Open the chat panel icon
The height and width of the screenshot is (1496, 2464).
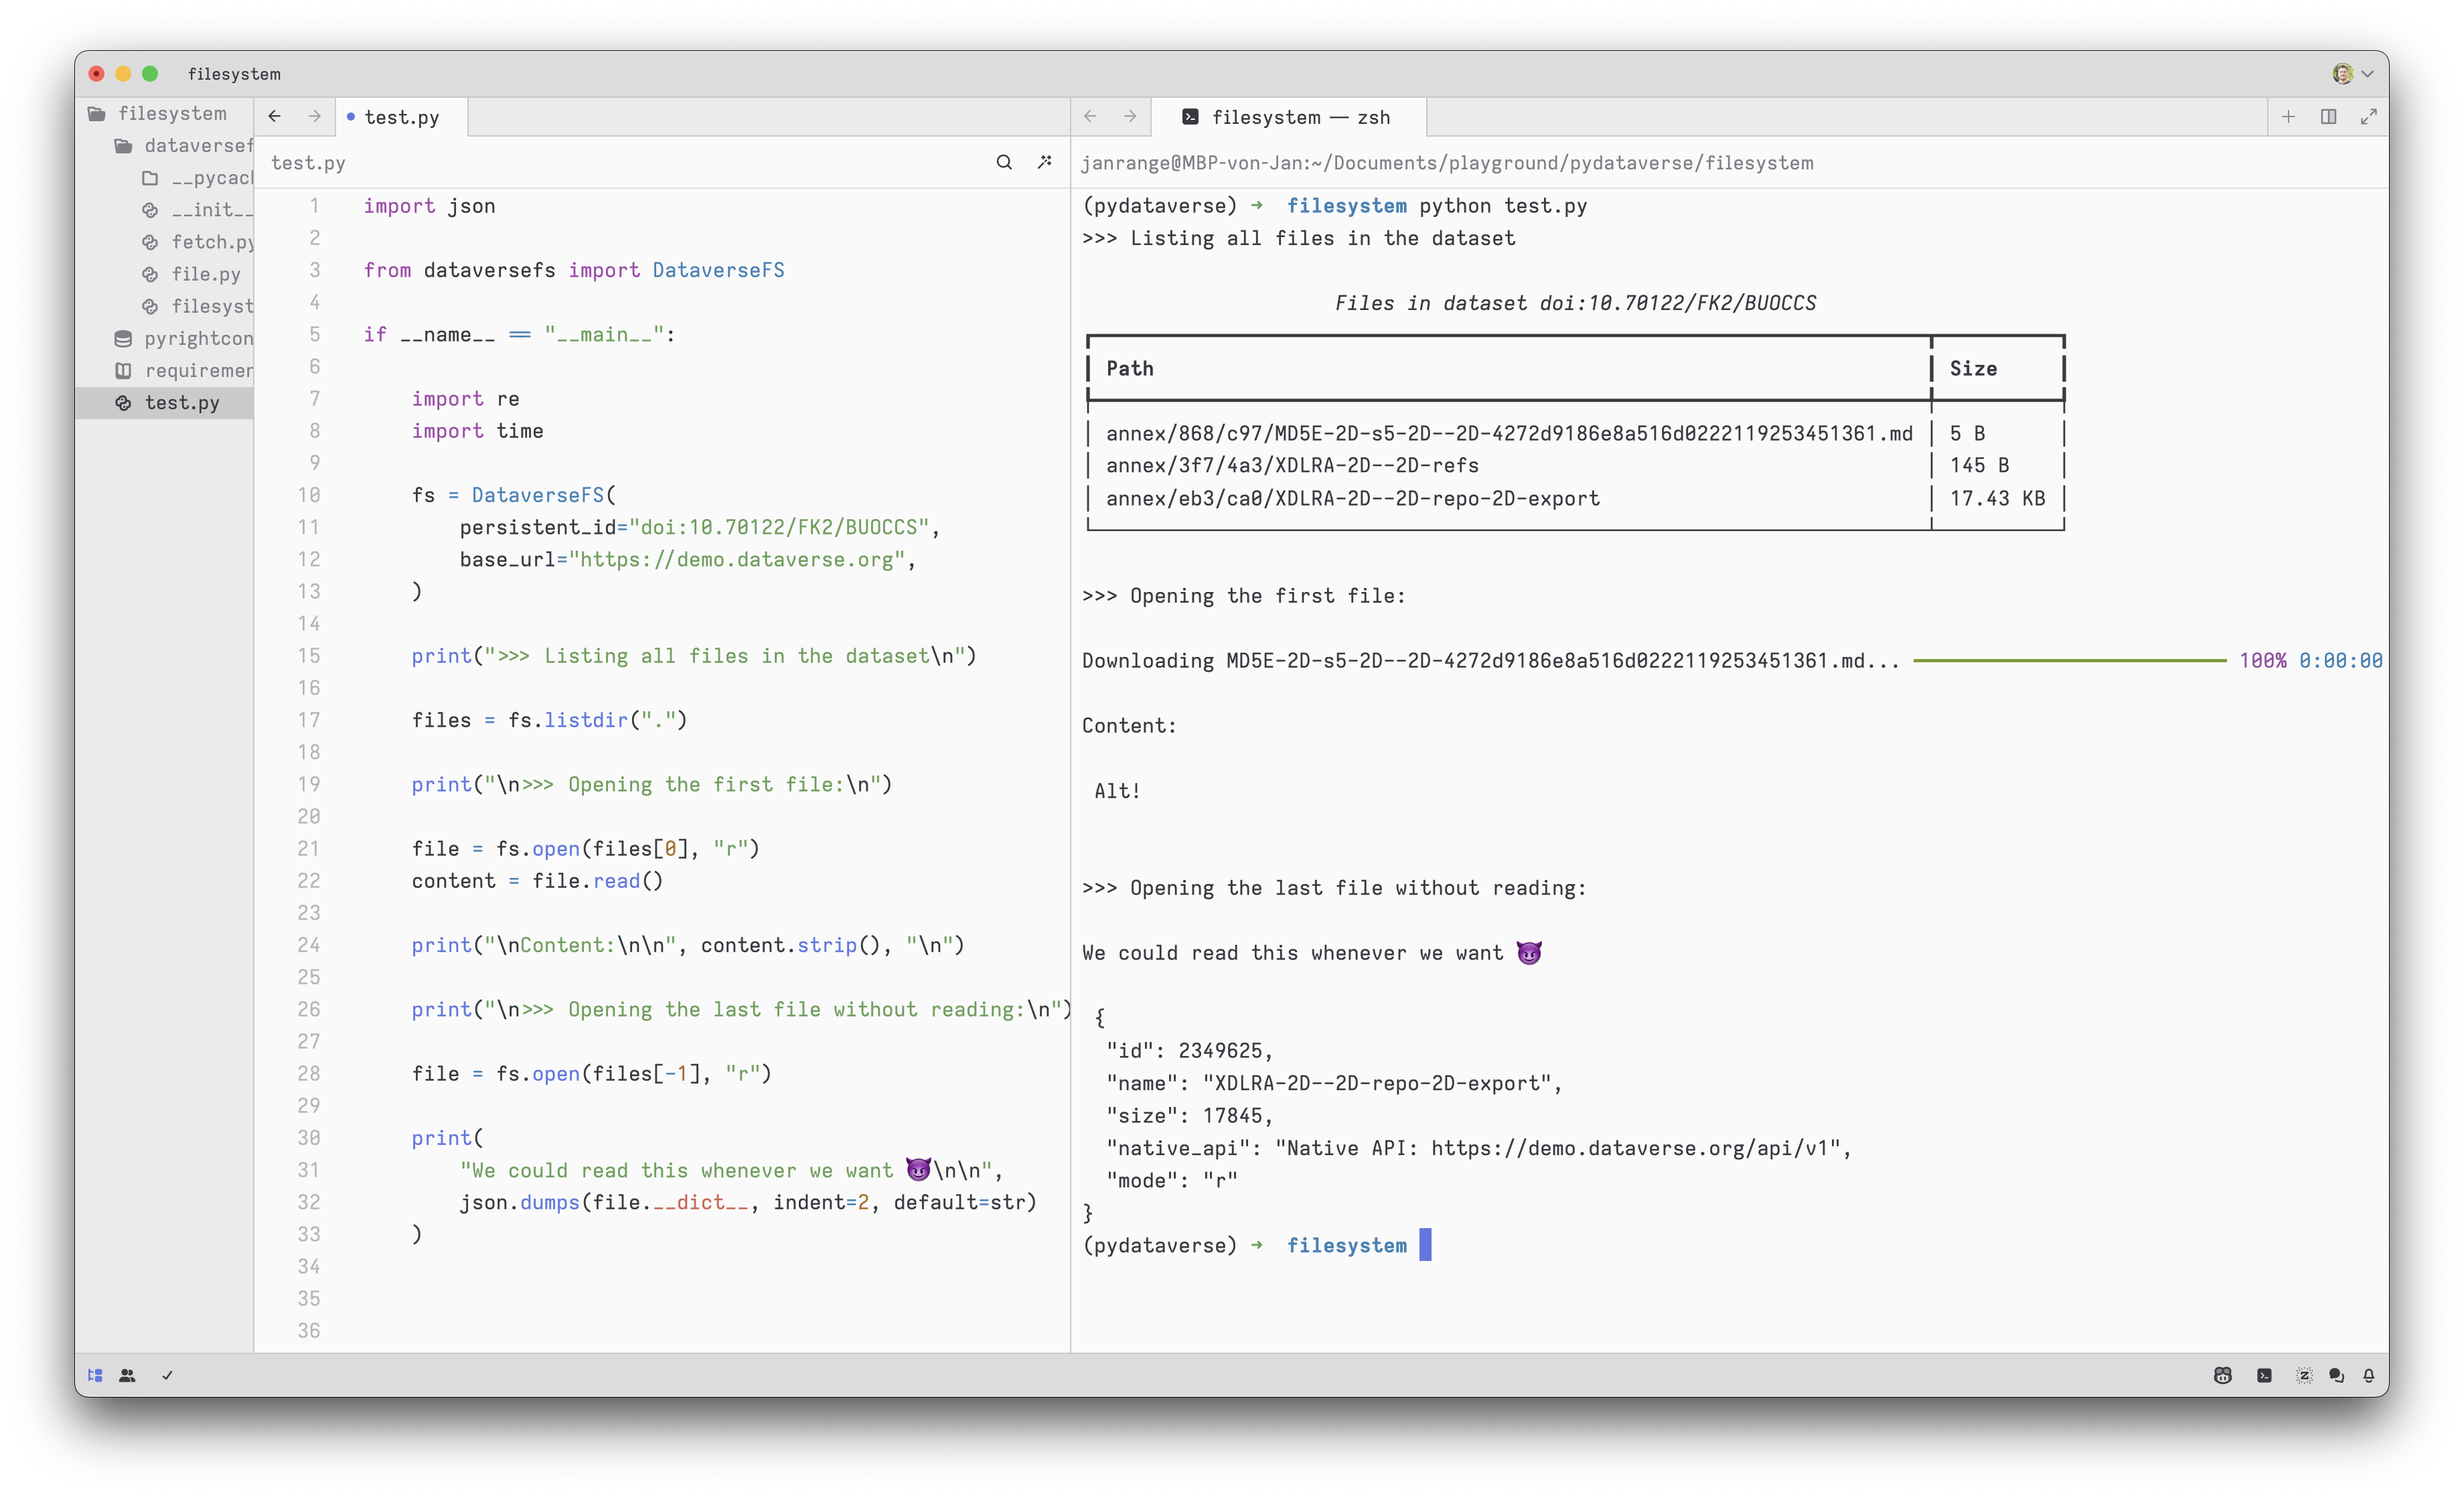tap(2336, 1375)
